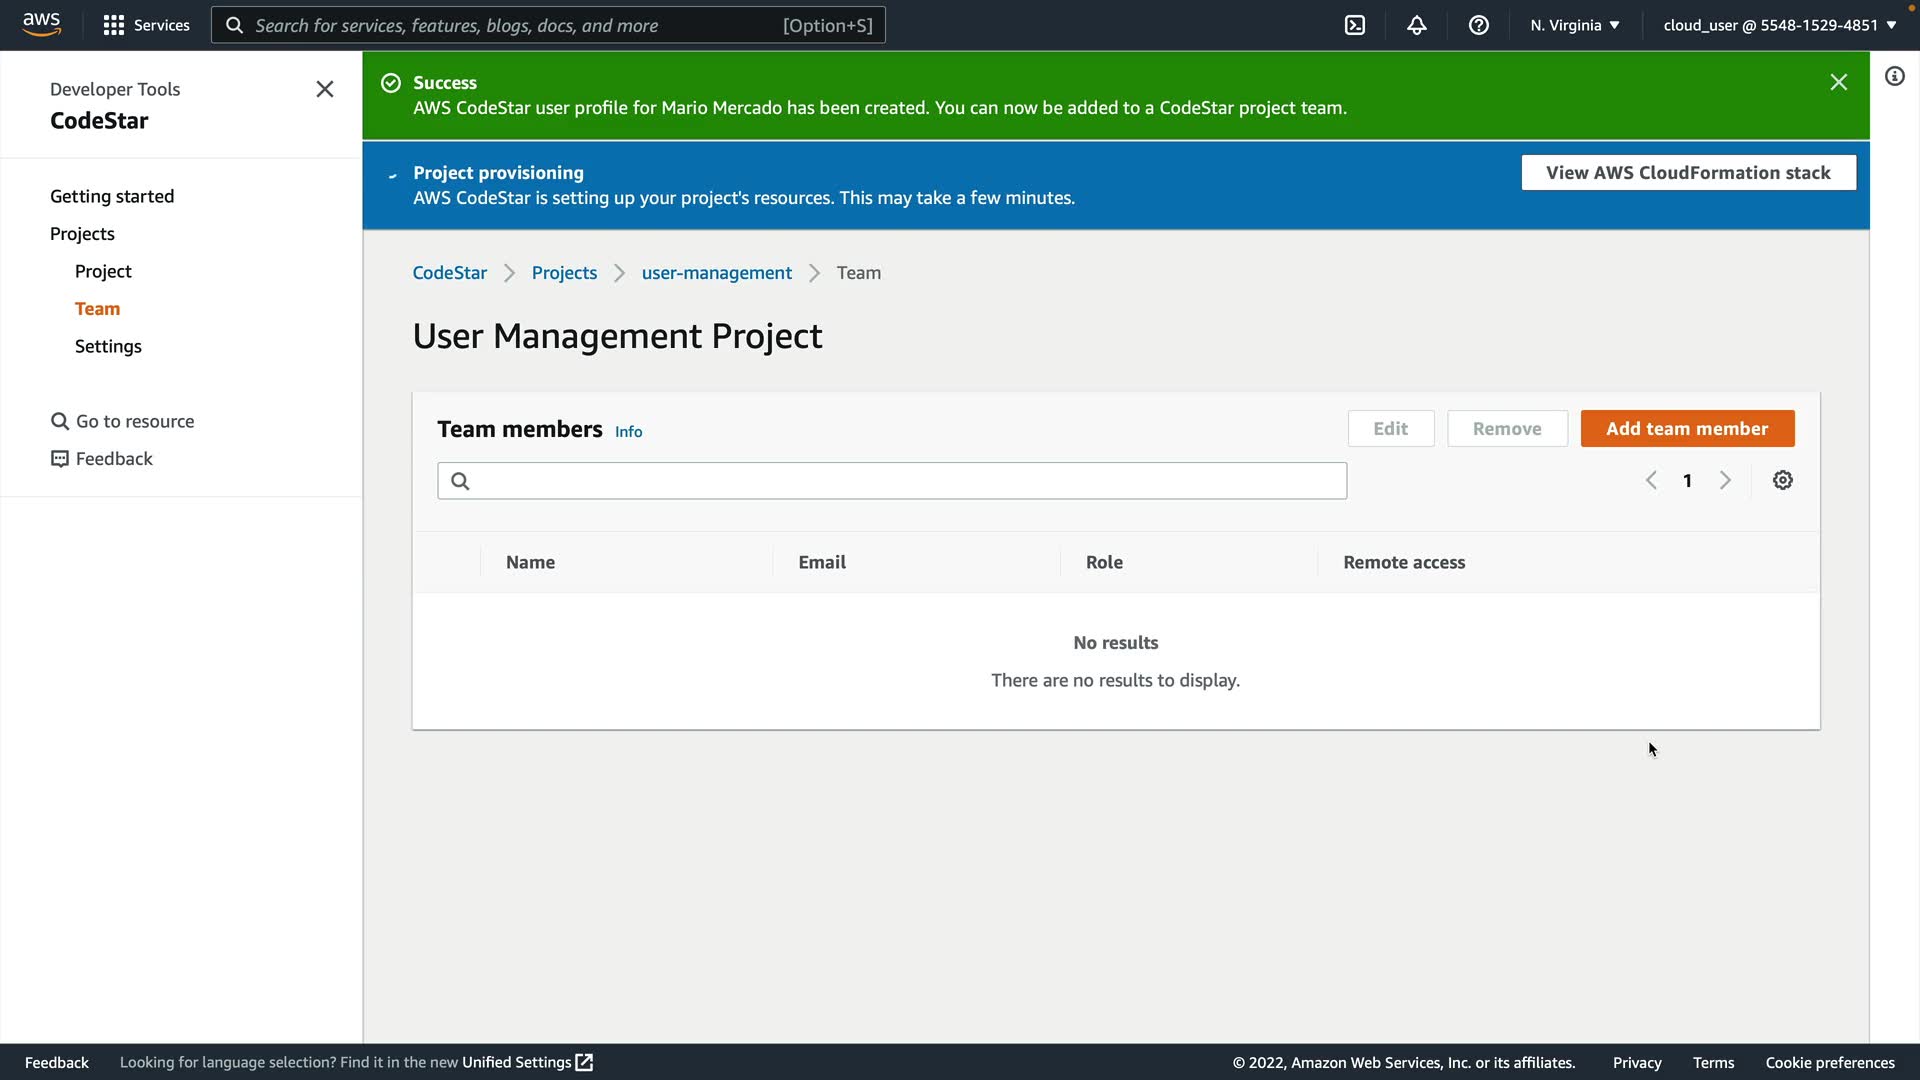The image size is (1920, 1080).
Task: Open the info panel circle icon
Action: (x=1895, y=77)
